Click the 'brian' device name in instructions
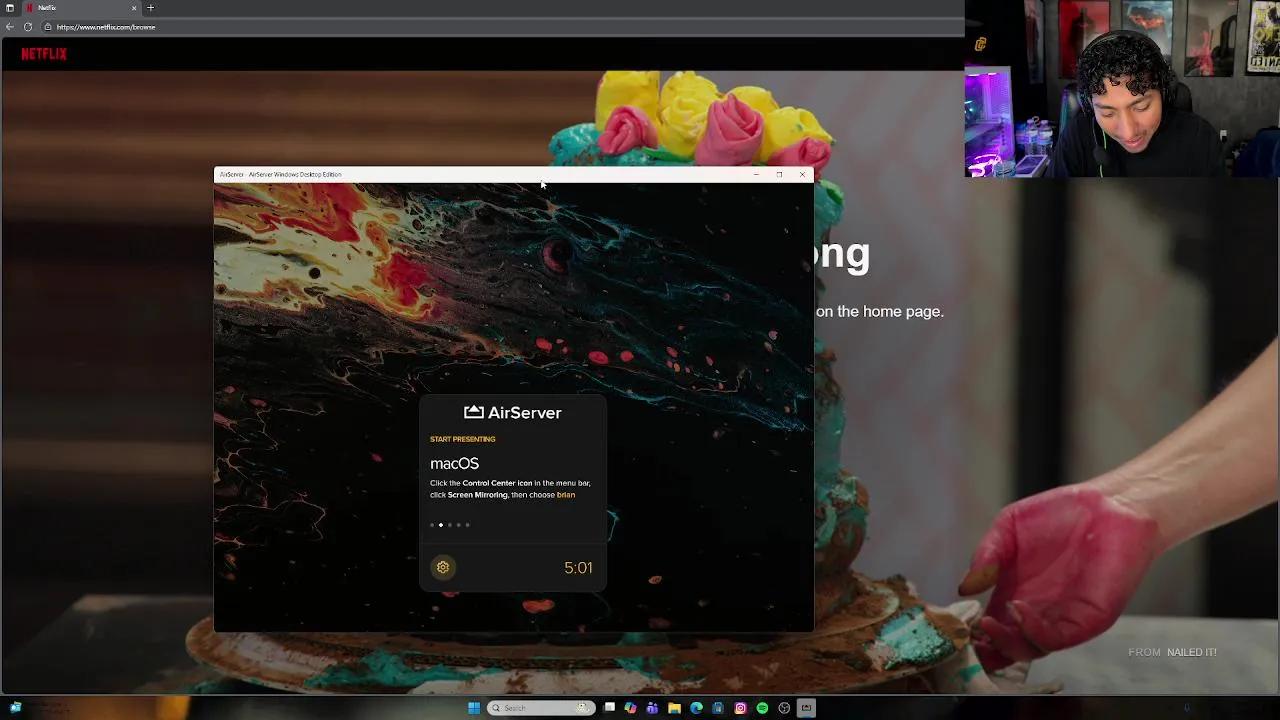Image resolution: width=1280 pixels, height=720 pixels. [566, 495]
